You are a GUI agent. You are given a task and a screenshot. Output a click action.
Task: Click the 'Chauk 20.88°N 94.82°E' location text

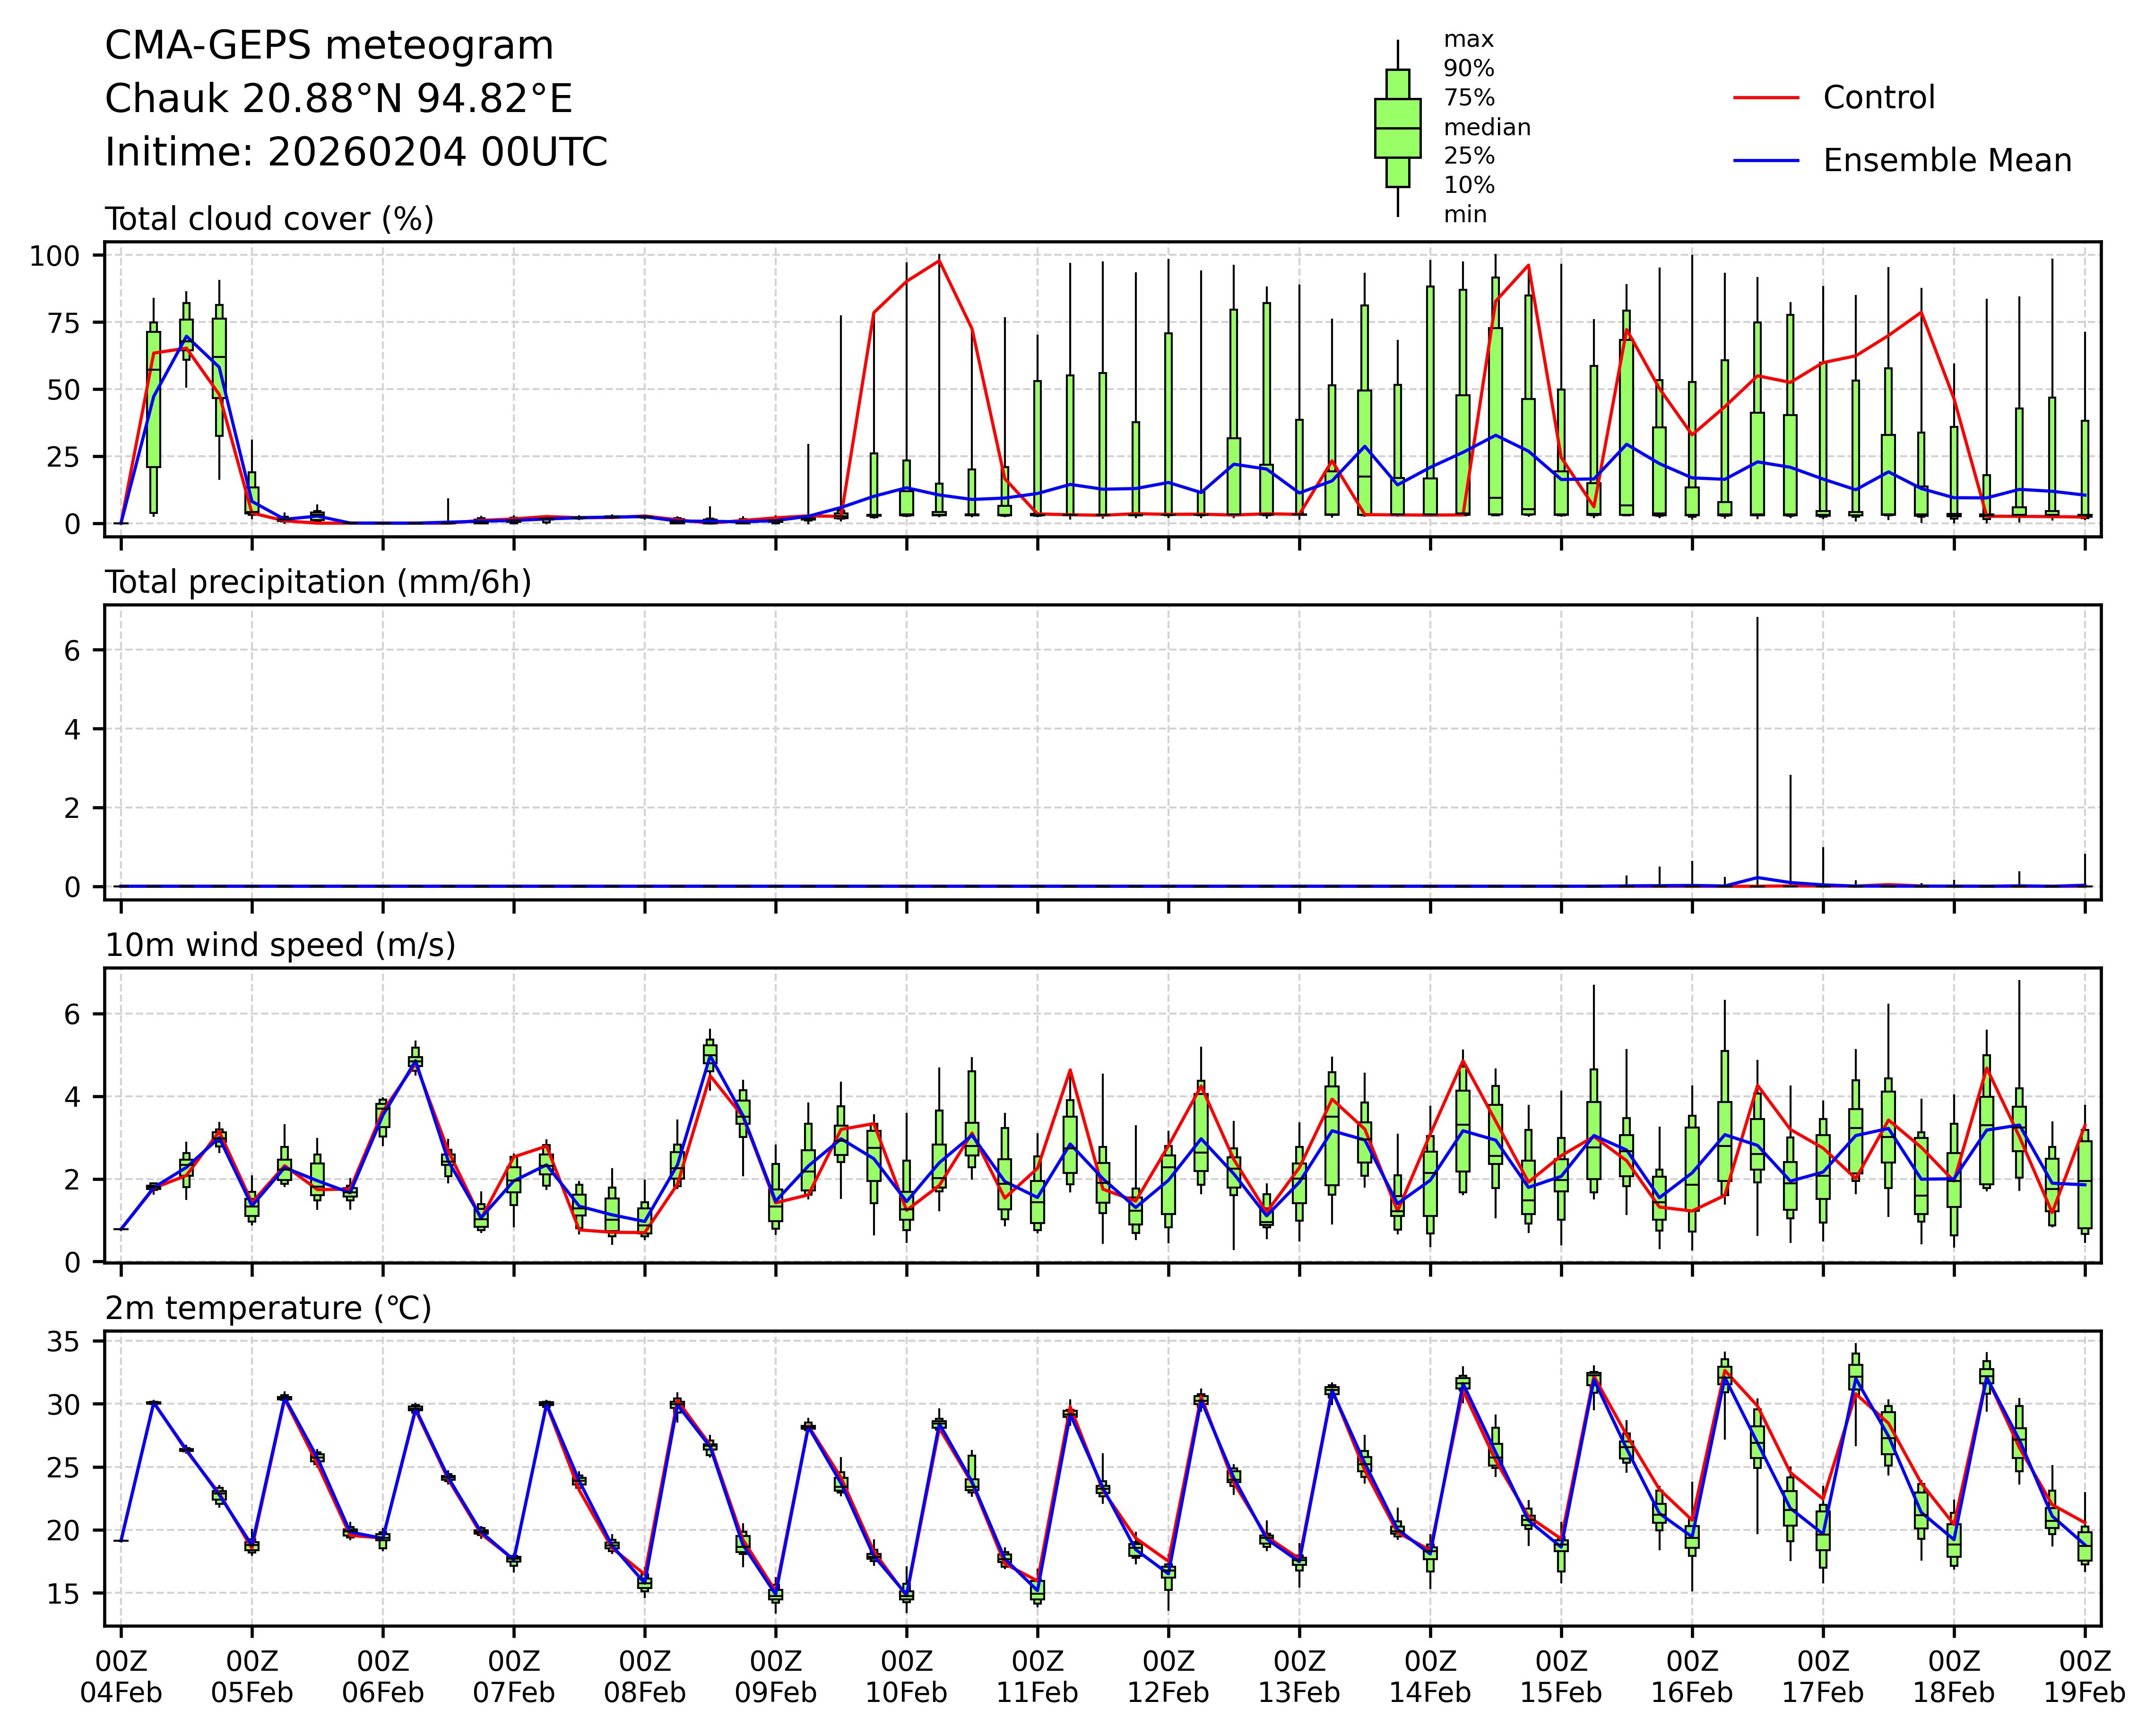point(338,99)
